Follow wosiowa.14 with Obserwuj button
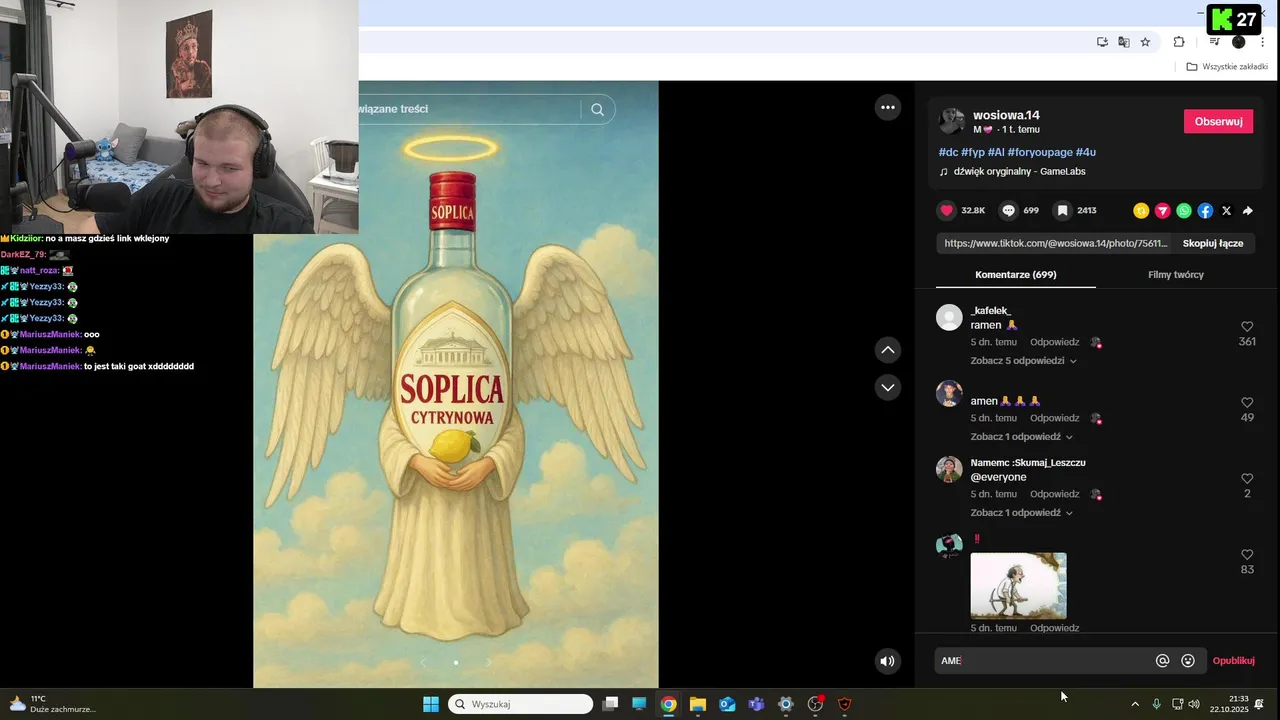The image size is (1280, 720). 1218,121
